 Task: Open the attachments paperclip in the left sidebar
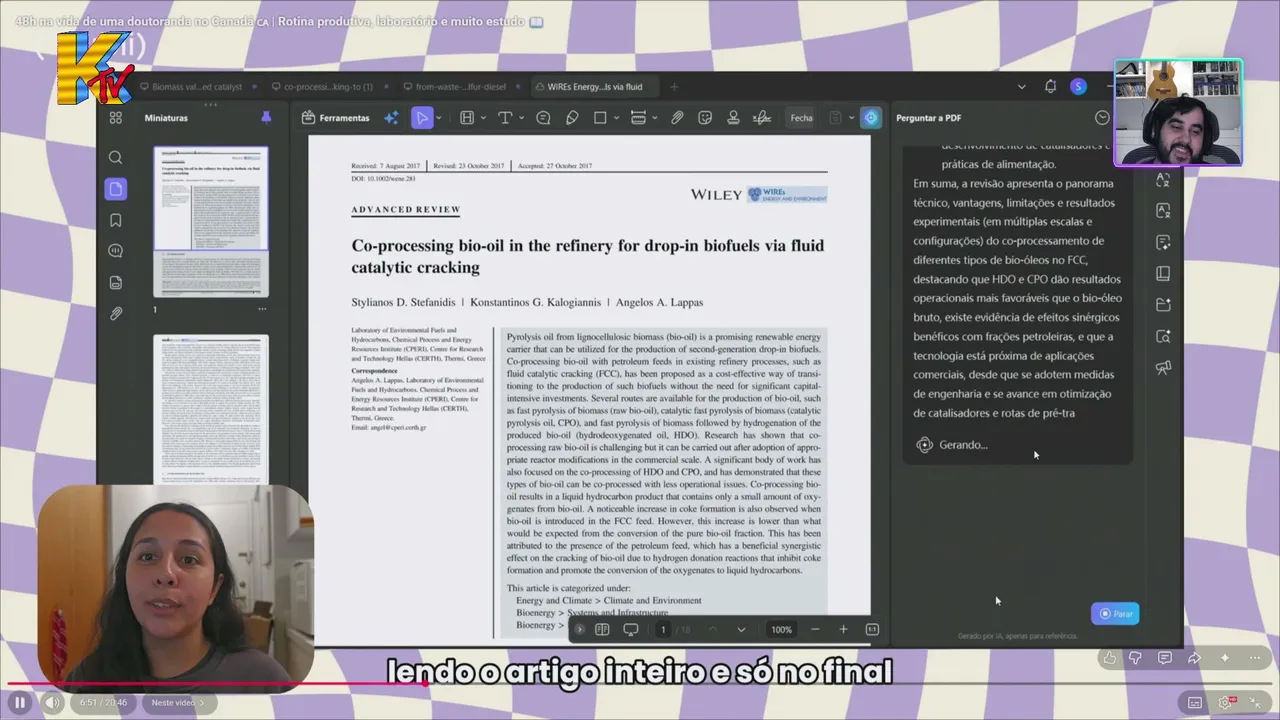[x=116, y=314]
